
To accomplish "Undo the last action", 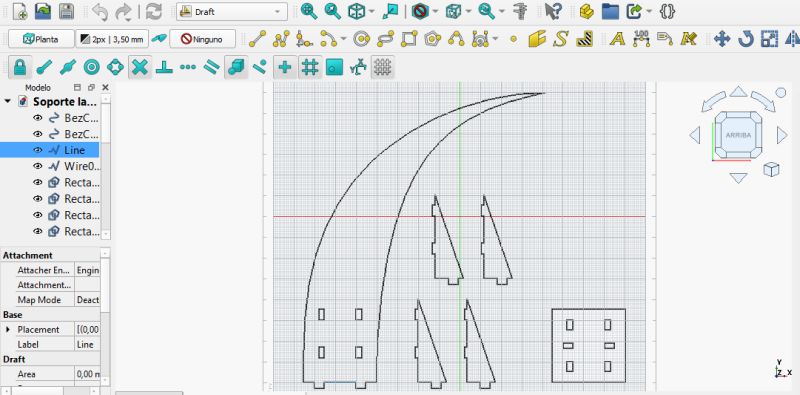I will tap(100, 11).
